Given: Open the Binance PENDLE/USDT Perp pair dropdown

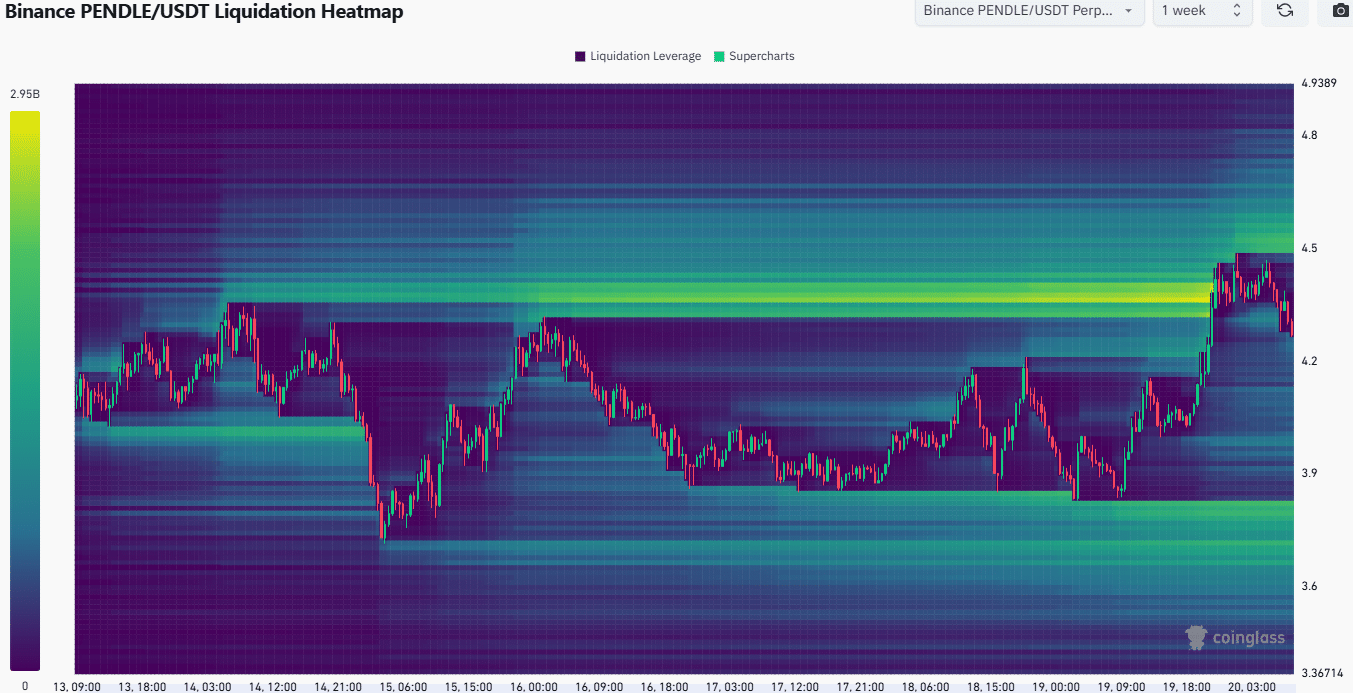Looking at the screenshot, I should (1029, 11).
